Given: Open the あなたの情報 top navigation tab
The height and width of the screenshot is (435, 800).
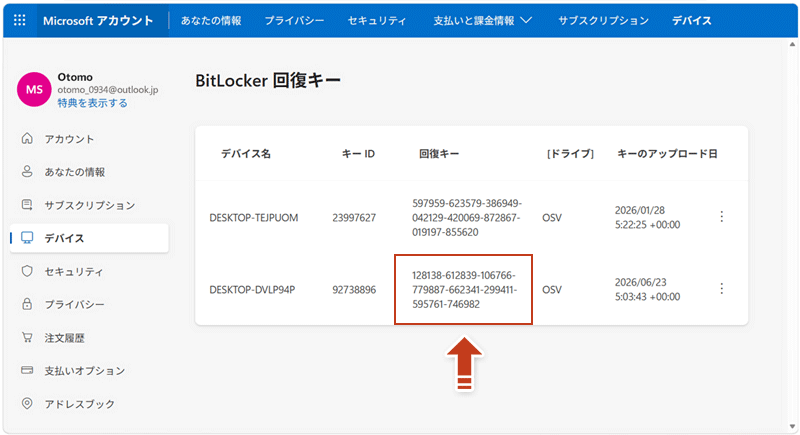Looking at the screenshot, I should point(211,20).
